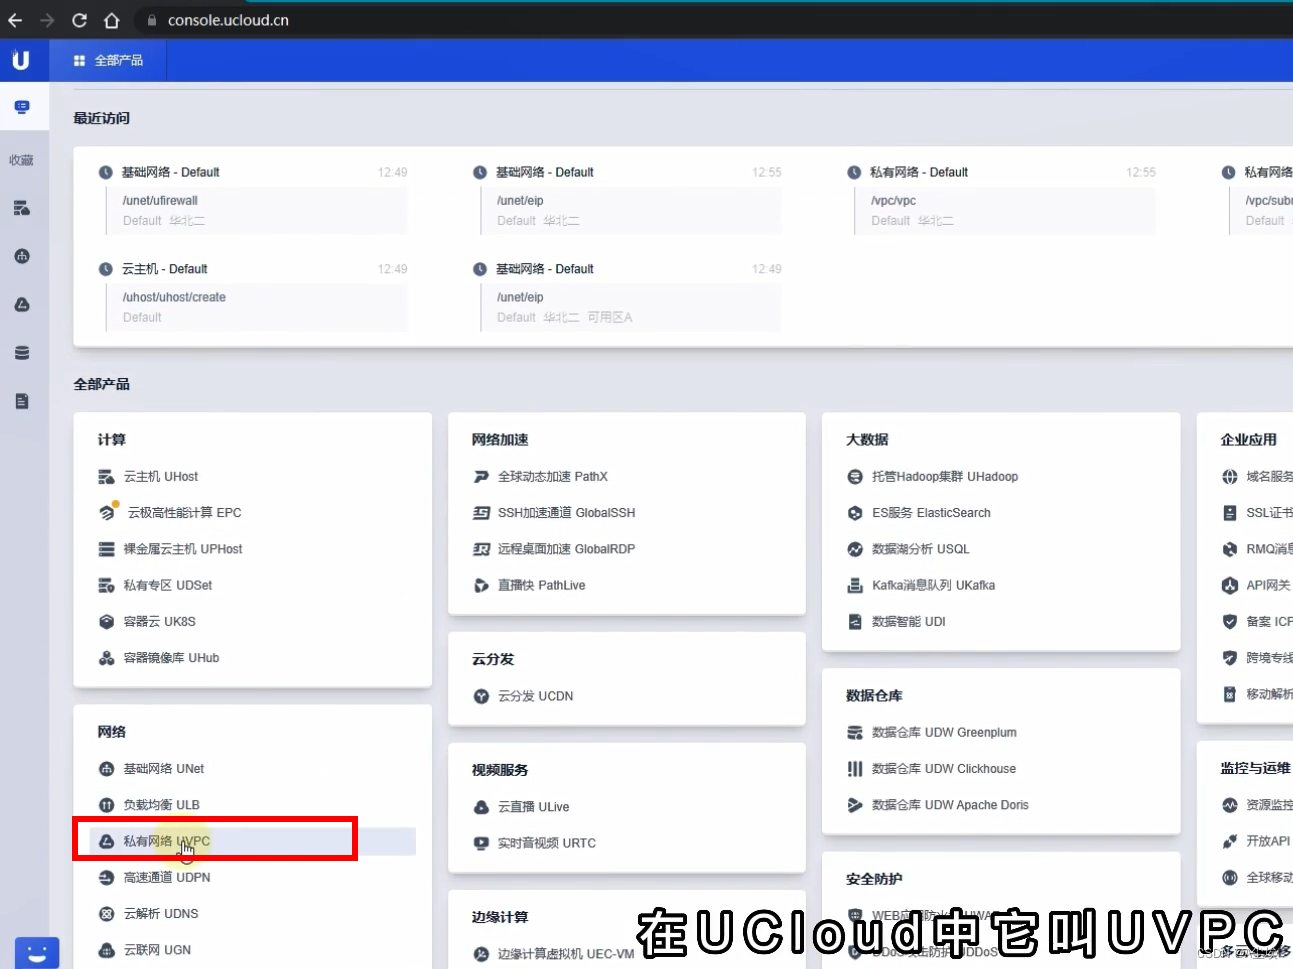Click 基础网络 UNet icon
The image size is (1293, 969).
[106, 769]
